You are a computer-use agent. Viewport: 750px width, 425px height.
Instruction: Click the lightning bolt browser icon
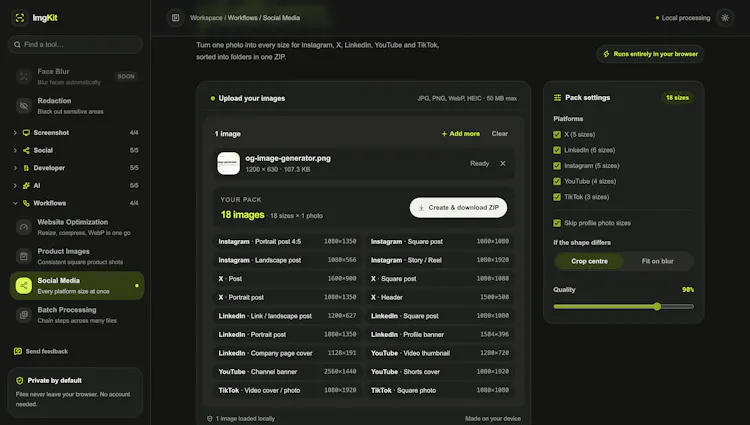click(x=606, y=54)
